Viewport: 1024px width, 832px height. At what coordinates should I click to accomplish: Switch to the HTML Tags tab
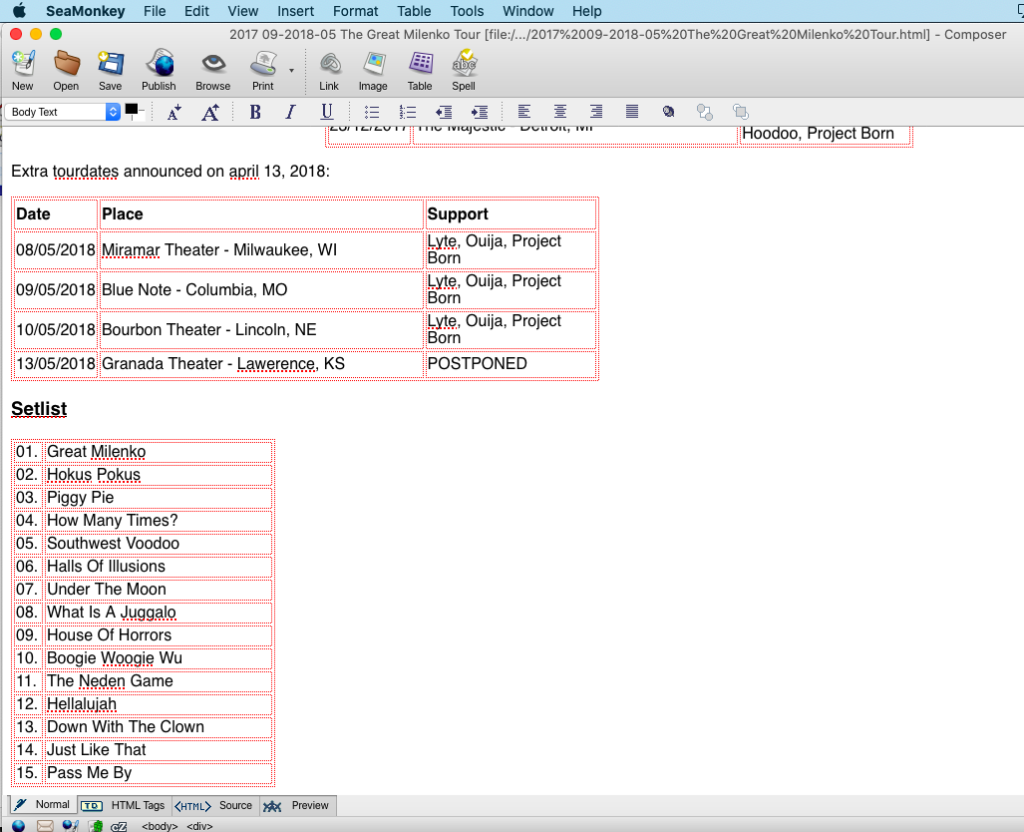point(125,805)
